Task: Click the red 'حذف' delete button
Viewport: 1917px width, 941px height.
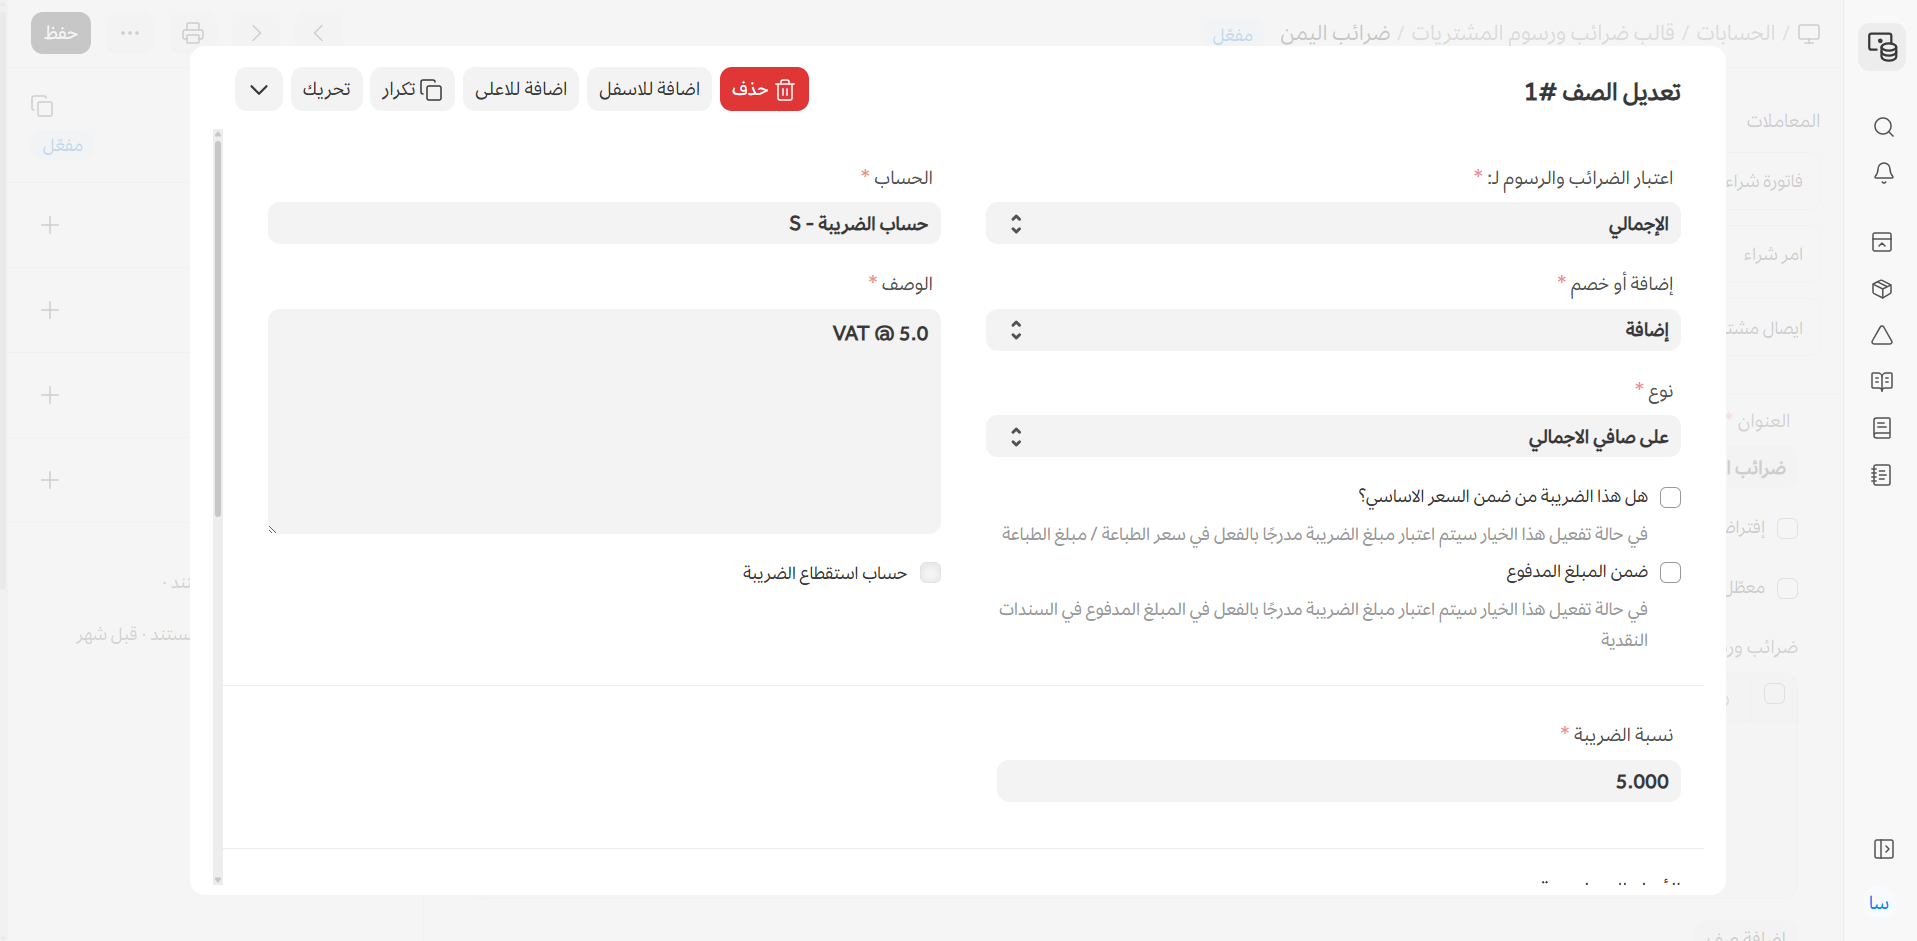Action: click(764, 89)
